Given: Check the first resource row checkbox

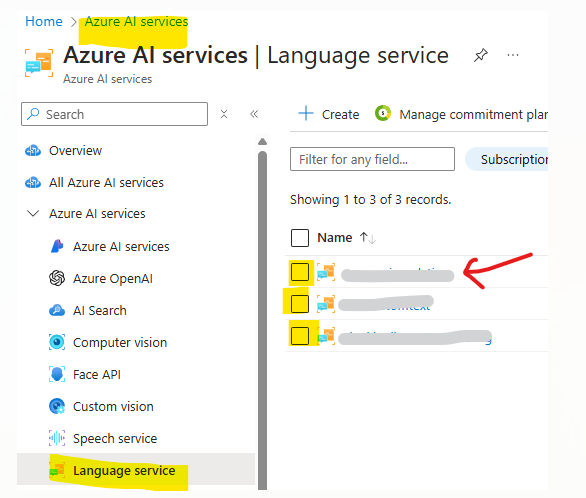Looking at the screenshot, I should point(300,272).
